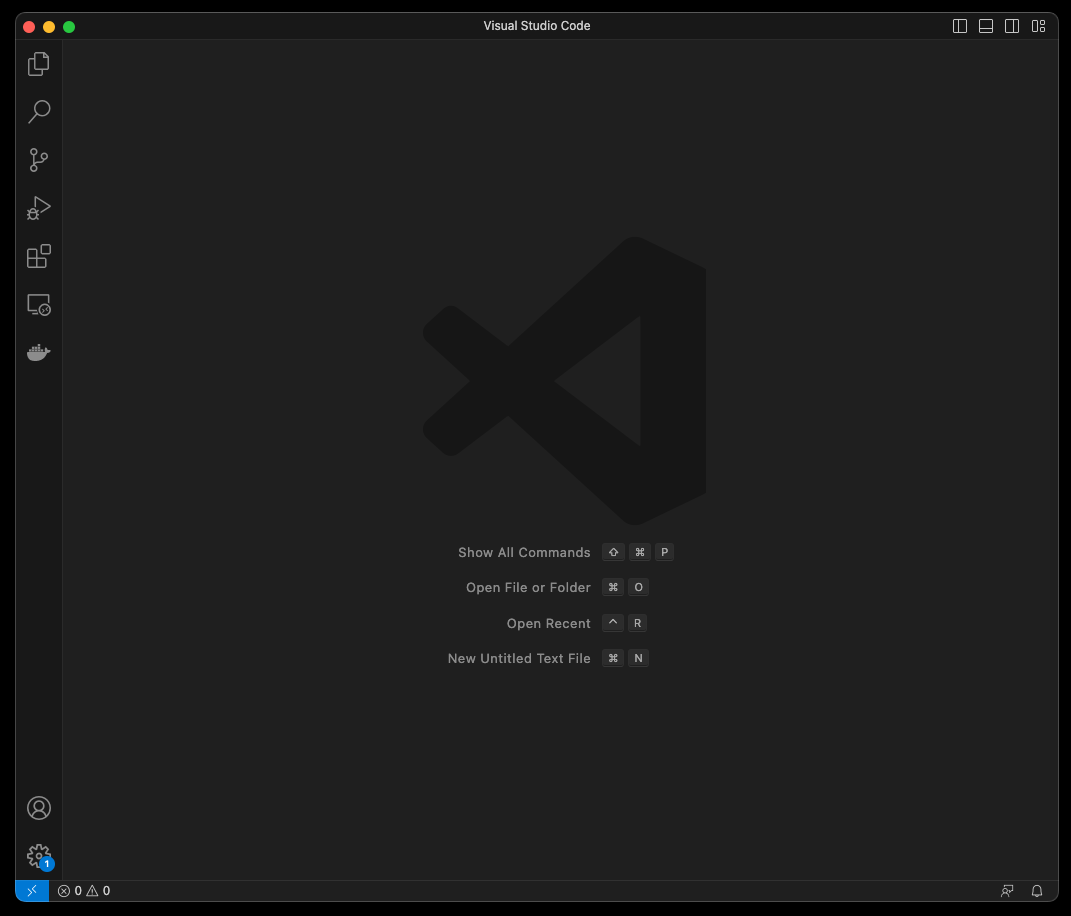1071x916 pixels.
Task: Click the R key hint badge
Action: pyautogui.click(x=637, y=623)
